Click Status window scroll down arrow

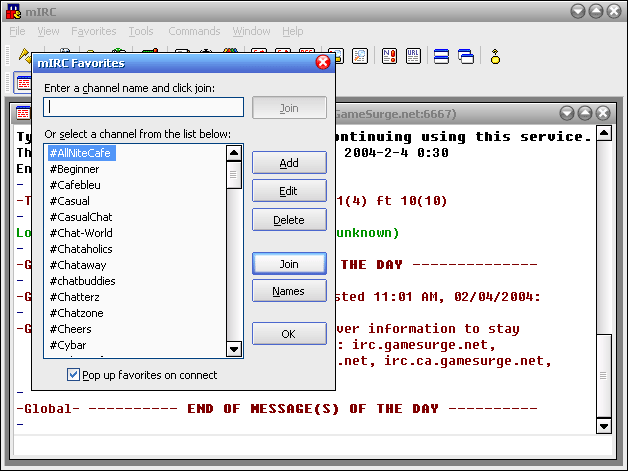(x=604, y=426)
